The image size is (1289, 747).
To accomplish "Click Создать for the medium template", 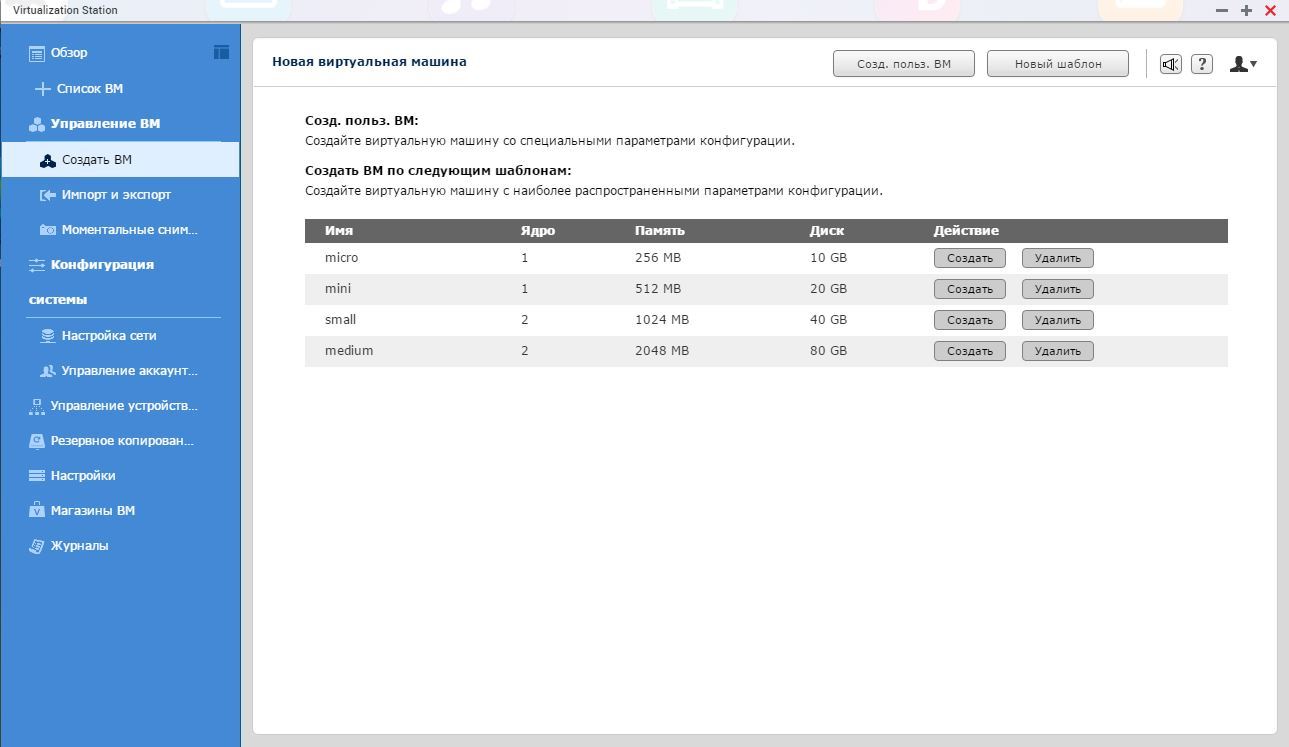I will click(x=970, y=351).
